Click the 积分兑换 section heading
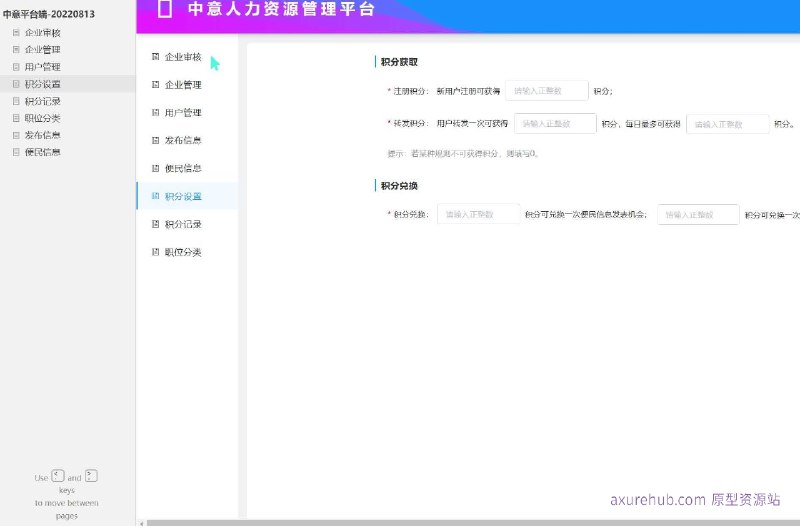The width and height of the screenshot is (800, 526). click(399, 186)
